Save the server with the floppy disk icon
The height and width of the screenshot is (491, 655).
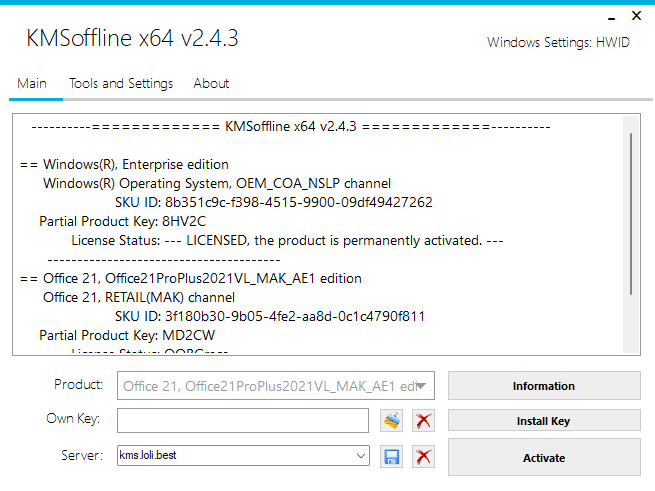(x=391, y=456)
